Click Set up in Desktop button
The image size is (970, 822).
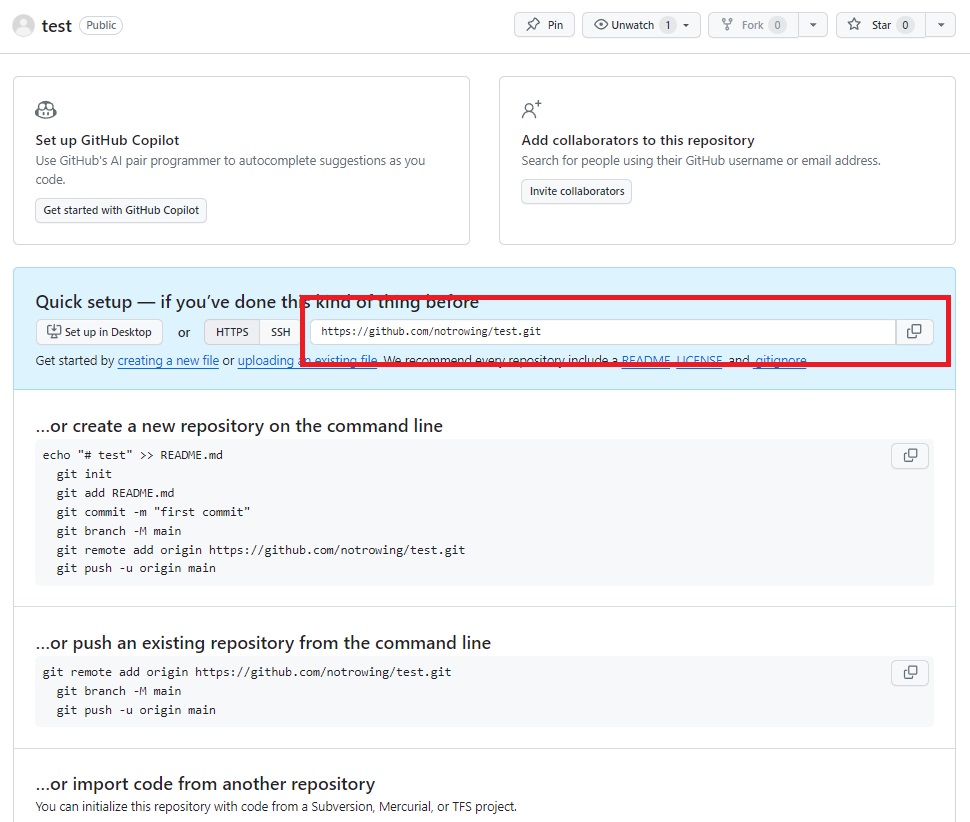(x=99, y=332)
